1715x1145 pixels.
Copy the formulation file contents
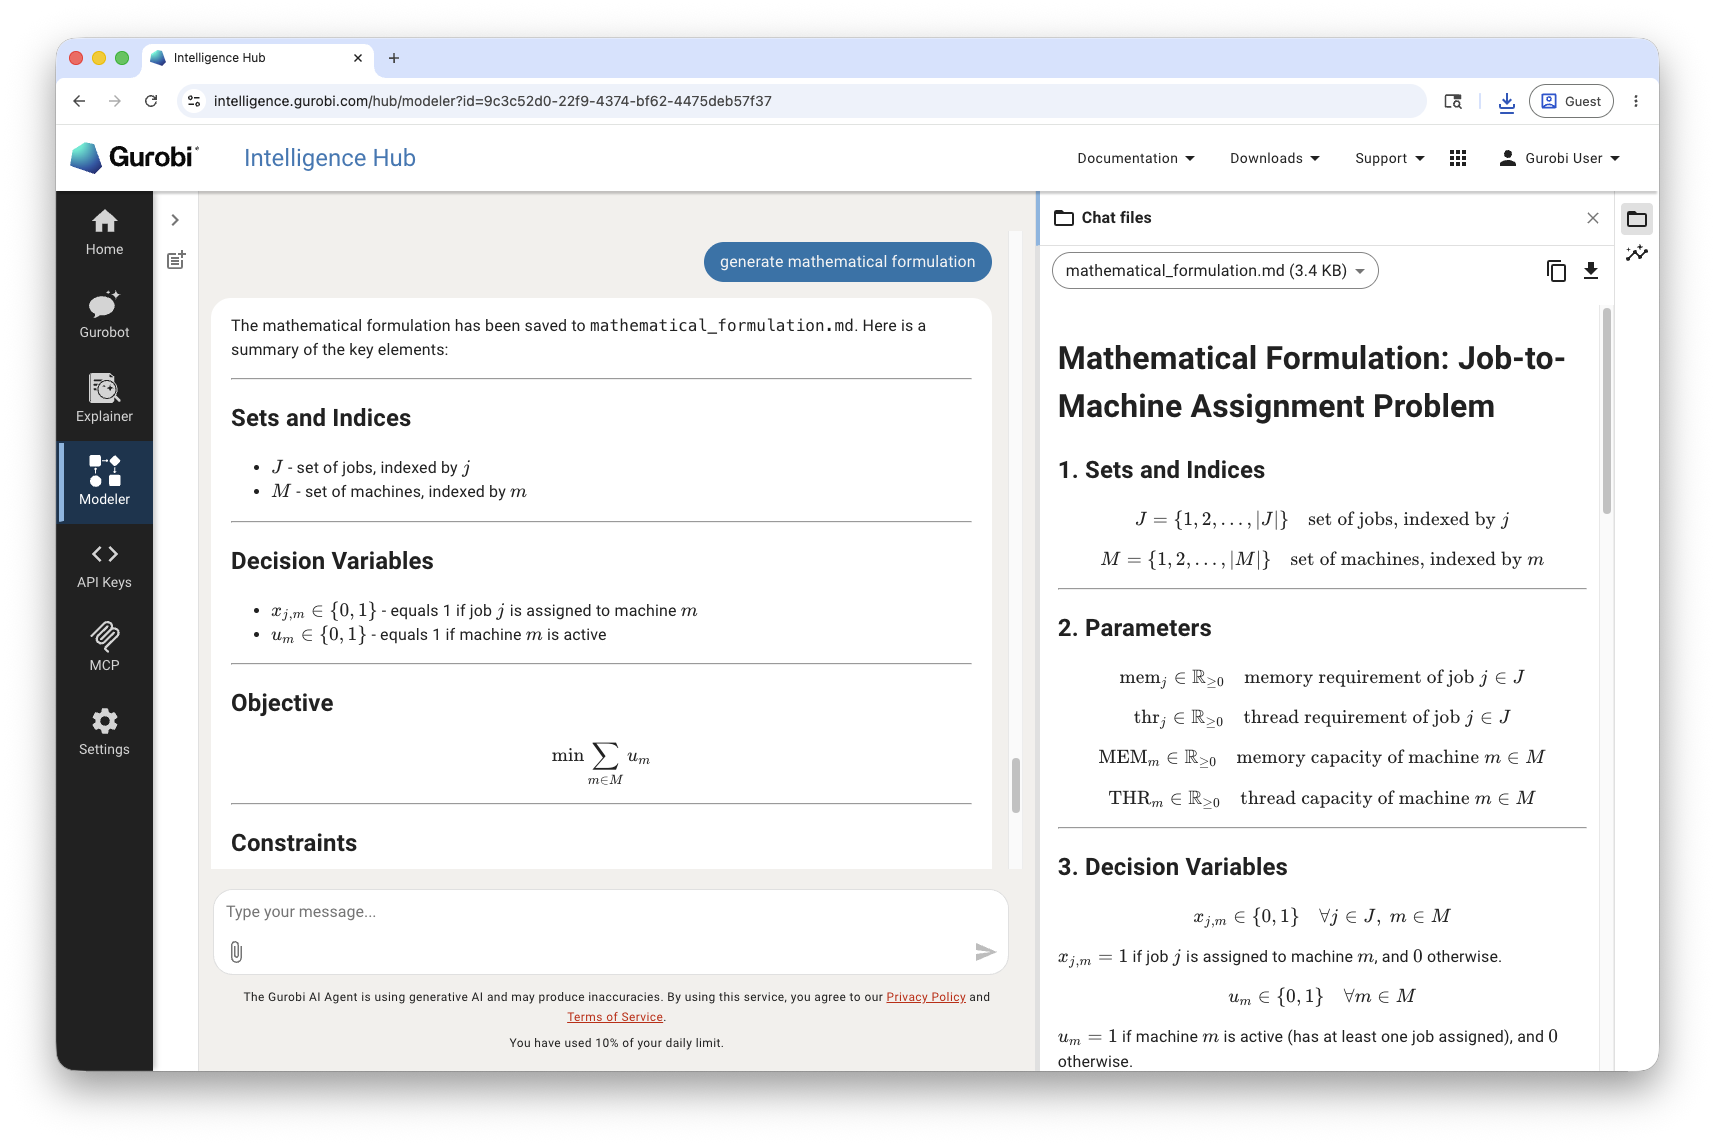(1556, 271)
